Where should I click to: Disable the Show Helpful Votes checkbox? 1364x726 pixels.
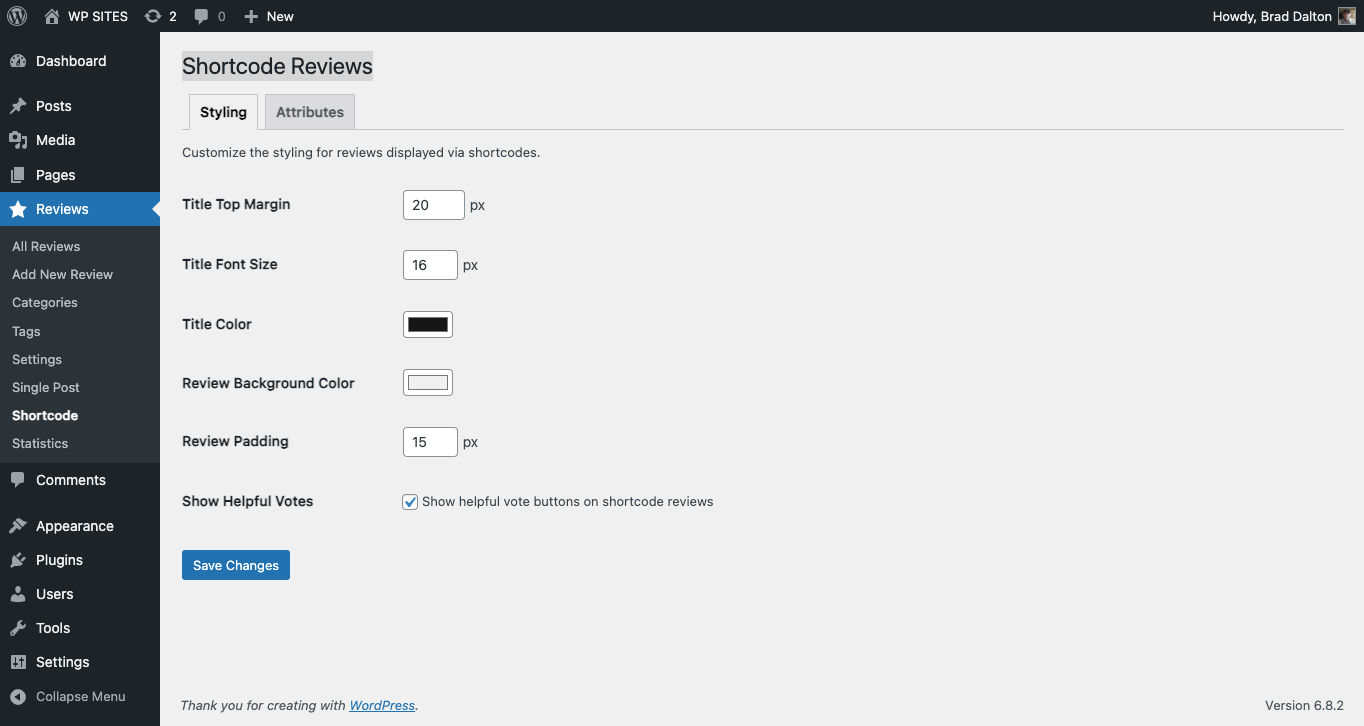(x=410, y=502)
